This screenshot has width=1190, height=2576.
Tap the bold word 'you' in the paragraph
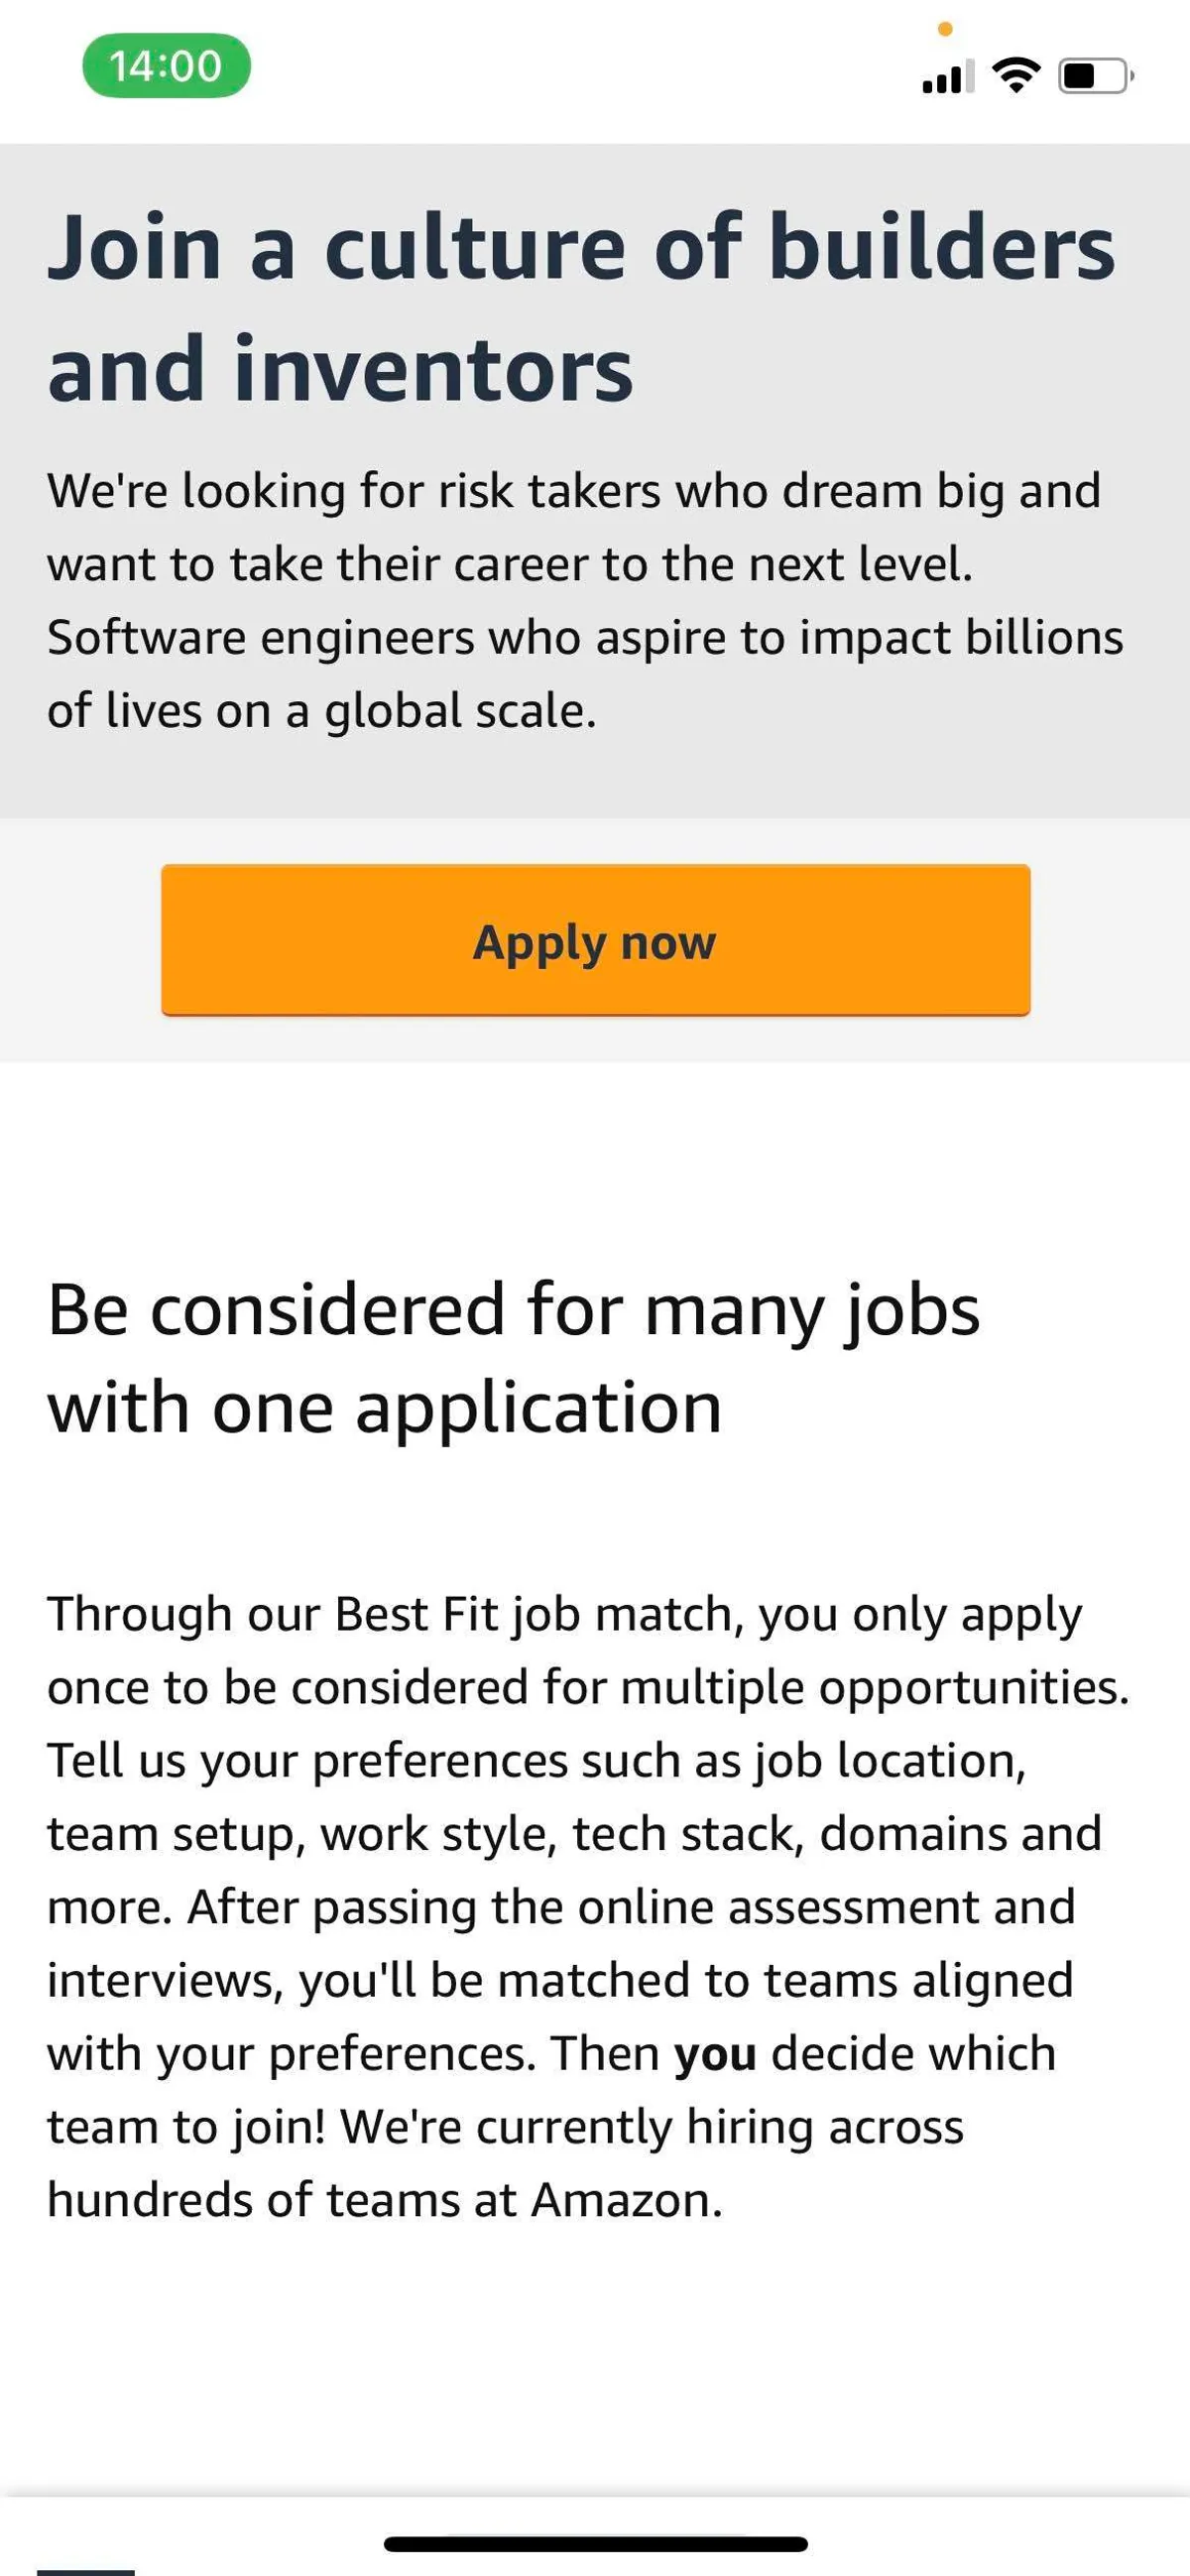pos(718,2053)
